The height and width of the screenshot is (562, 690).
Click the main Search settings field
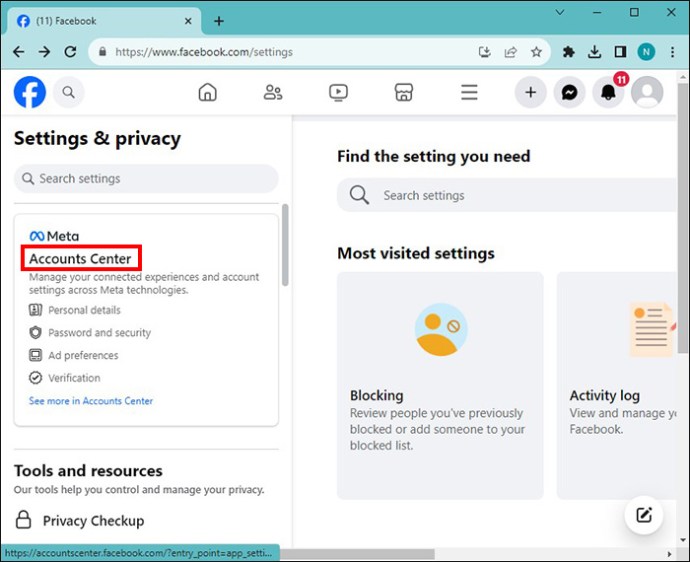point(506,195)
